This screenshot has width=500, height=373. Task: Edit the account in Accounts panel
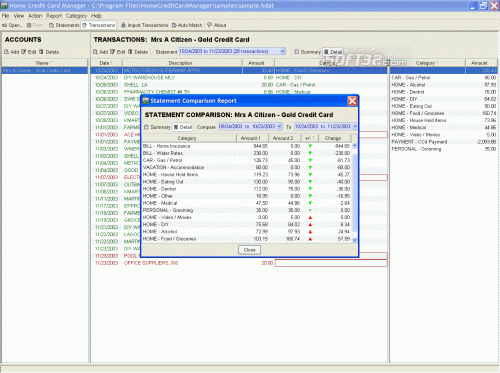[29, 52]
